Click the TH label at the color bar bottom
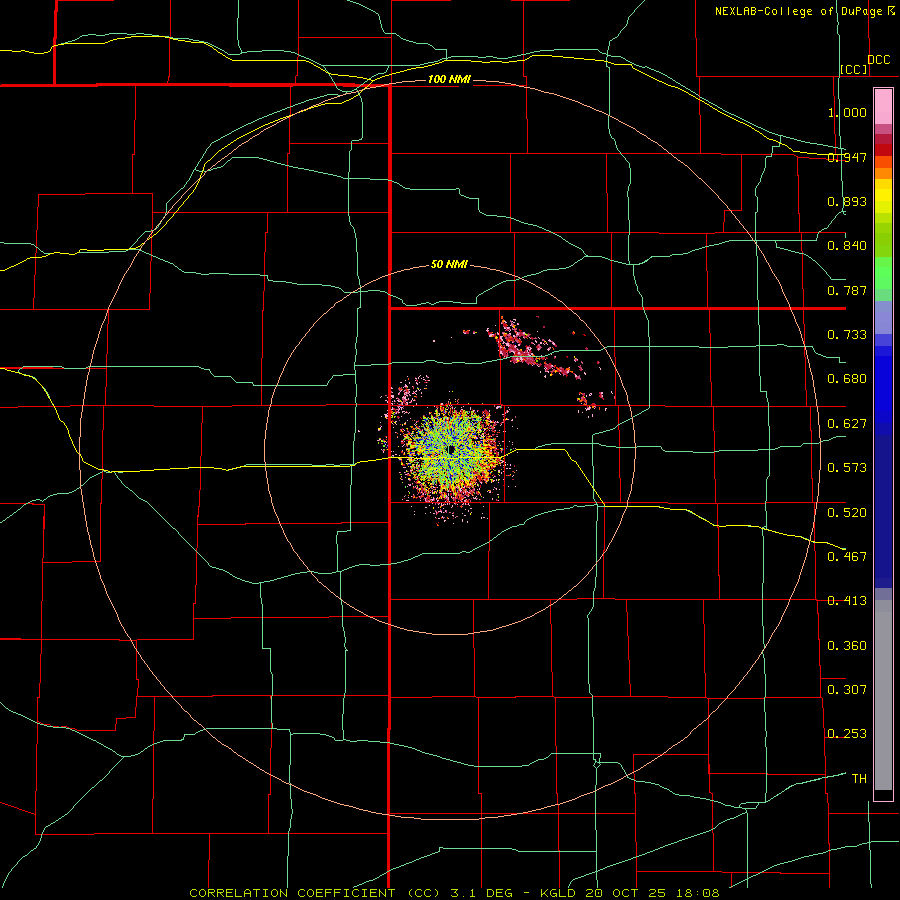The height and width of the screenshot is (900, 900). [859, 779]
